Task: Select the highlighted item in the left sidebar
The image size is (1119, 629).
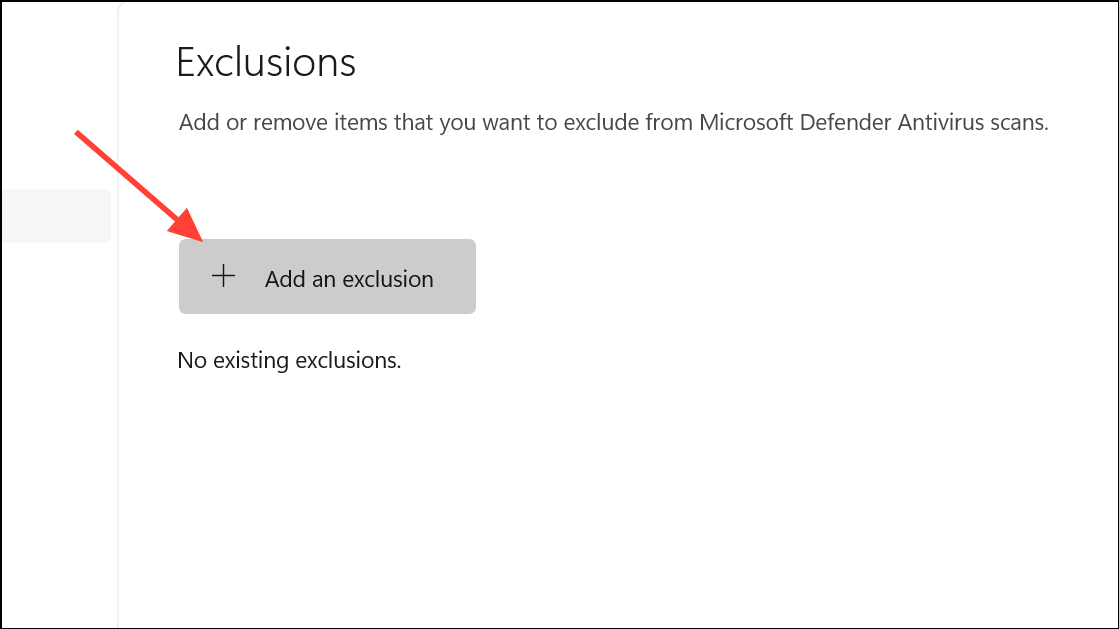Action: click(56, 216)
